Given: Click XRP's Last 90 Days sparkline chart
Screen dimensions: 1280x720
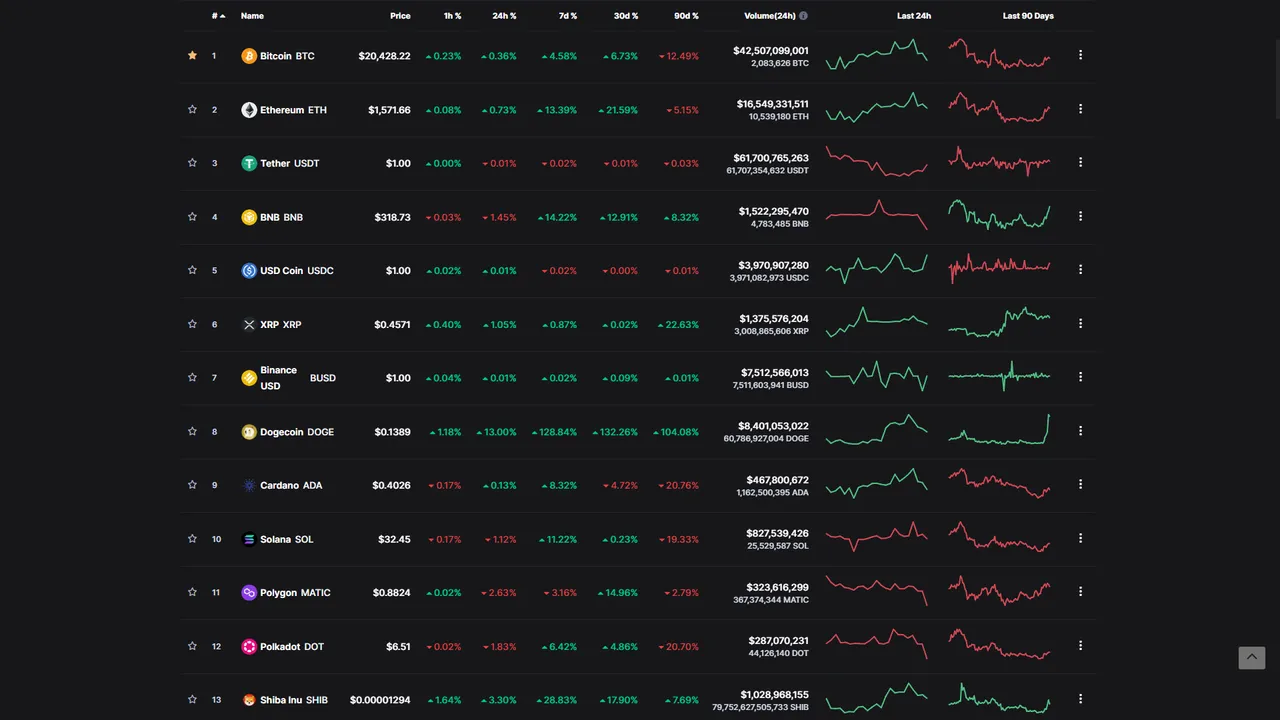Looking at the screenshot, I should (x=1000, y=322).
